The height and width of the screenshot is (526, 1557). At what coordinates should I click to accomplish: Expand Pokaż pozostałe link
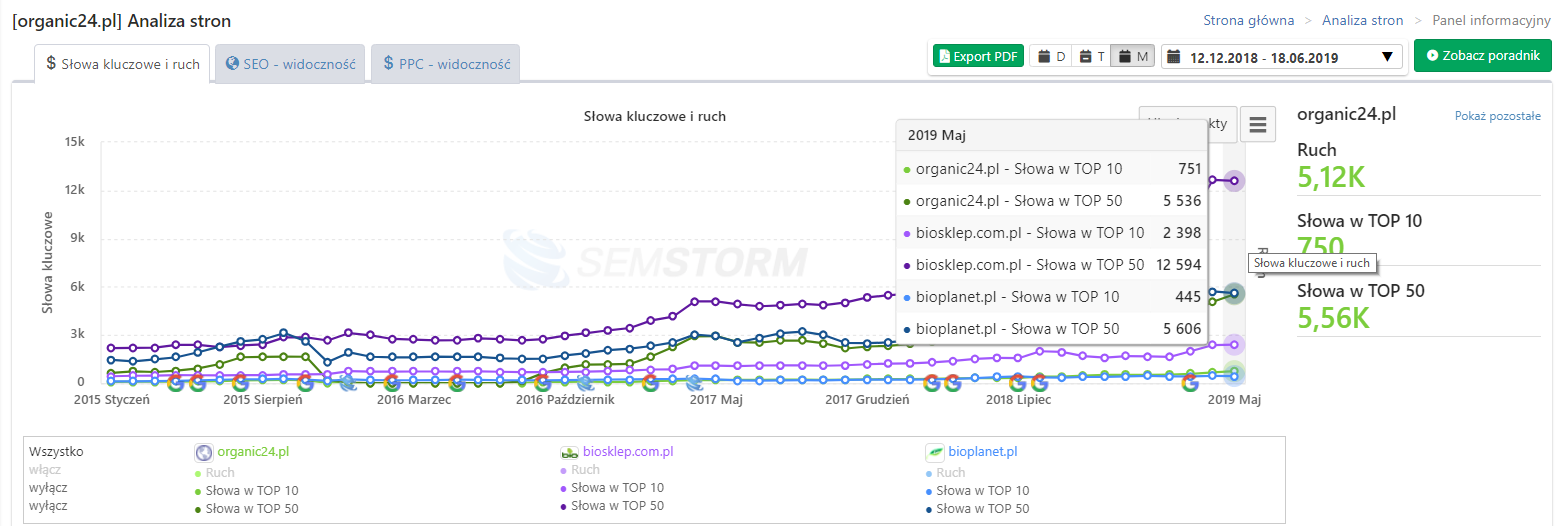click(1497, 116)
